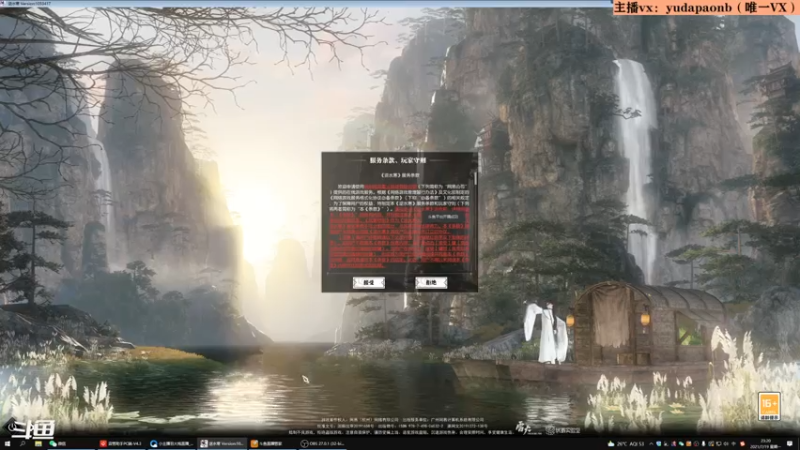Click the taskbar clock and date
Image resolution: width=800 pixels, height=450 pixels.
point(765,444)
